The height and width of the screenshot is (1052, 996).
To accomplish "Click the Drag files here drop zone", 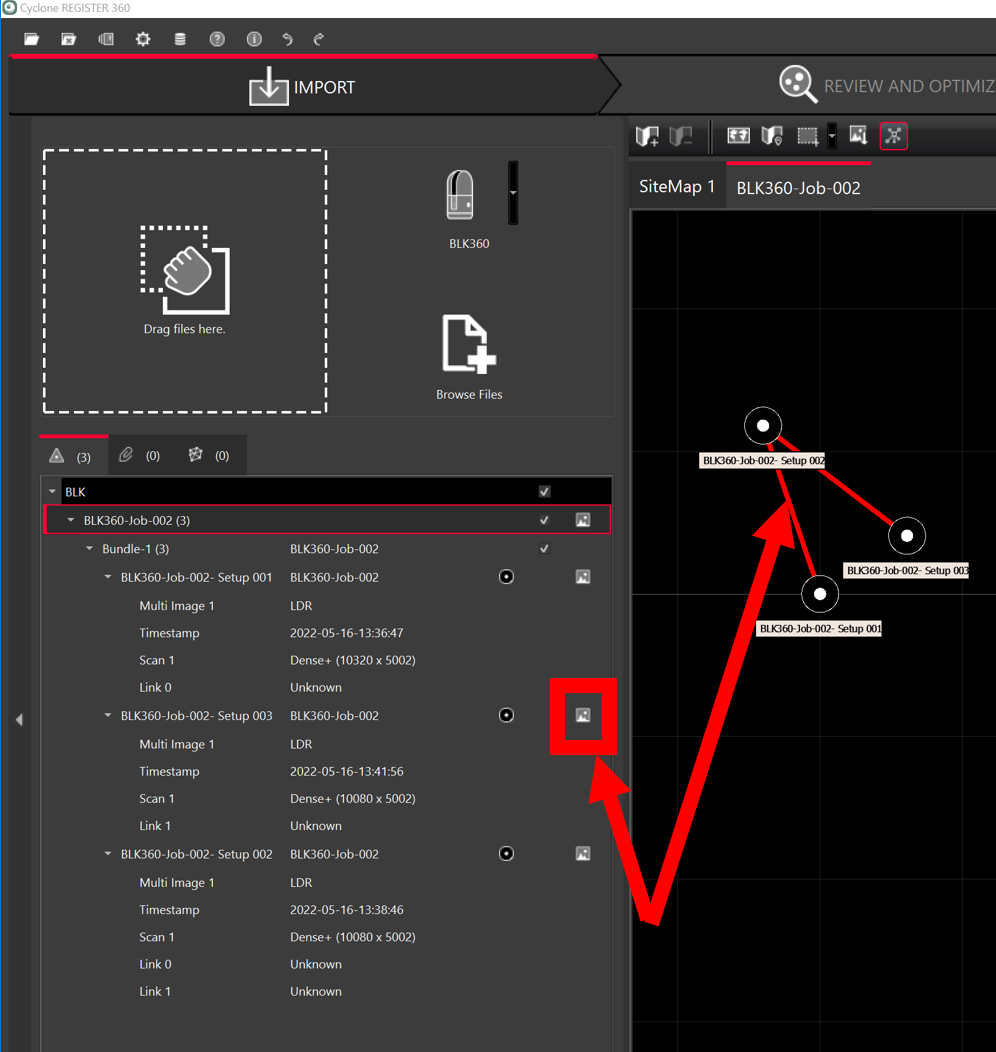I will (x=185, y=281).
